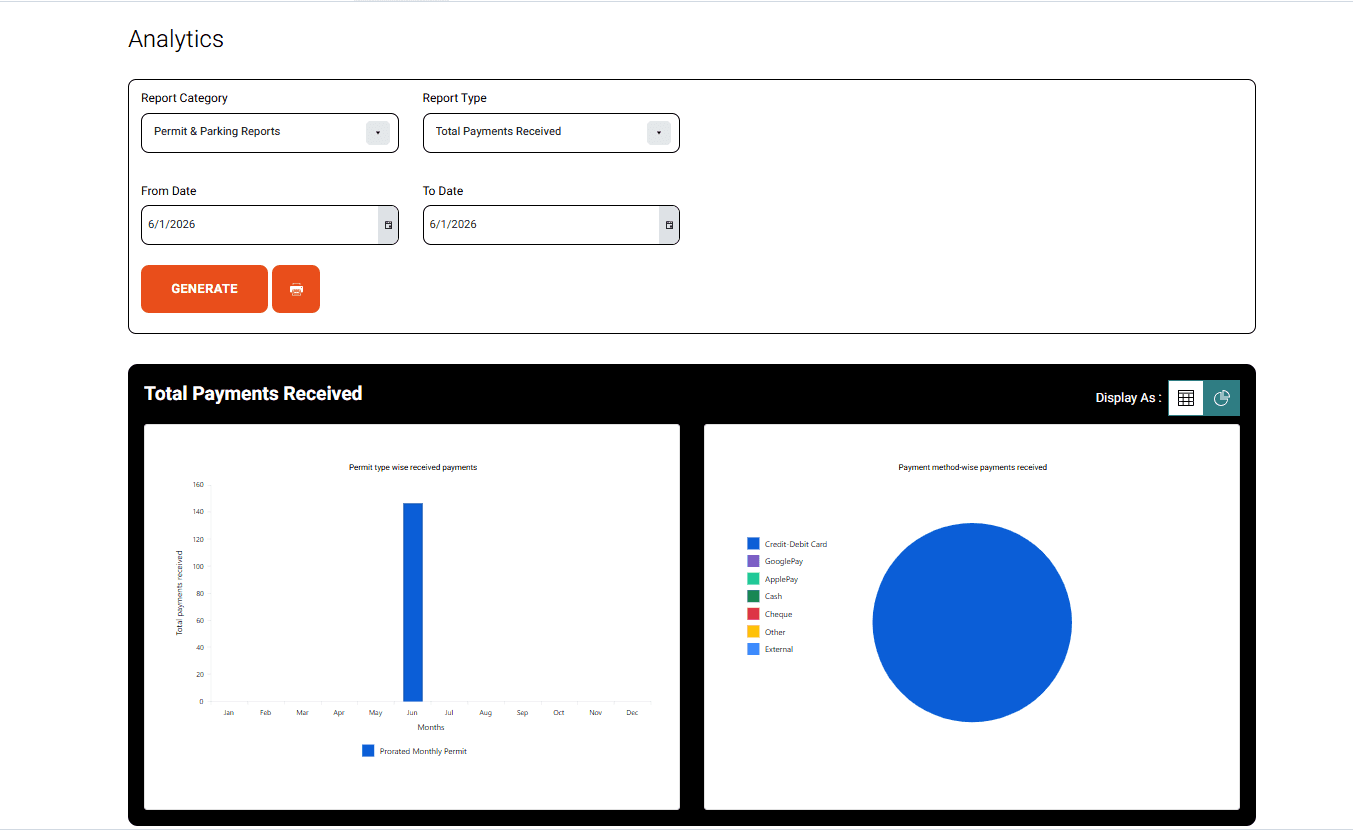Click the To Date label
This screenshot has width=1353, height=832.
(443, 191)
